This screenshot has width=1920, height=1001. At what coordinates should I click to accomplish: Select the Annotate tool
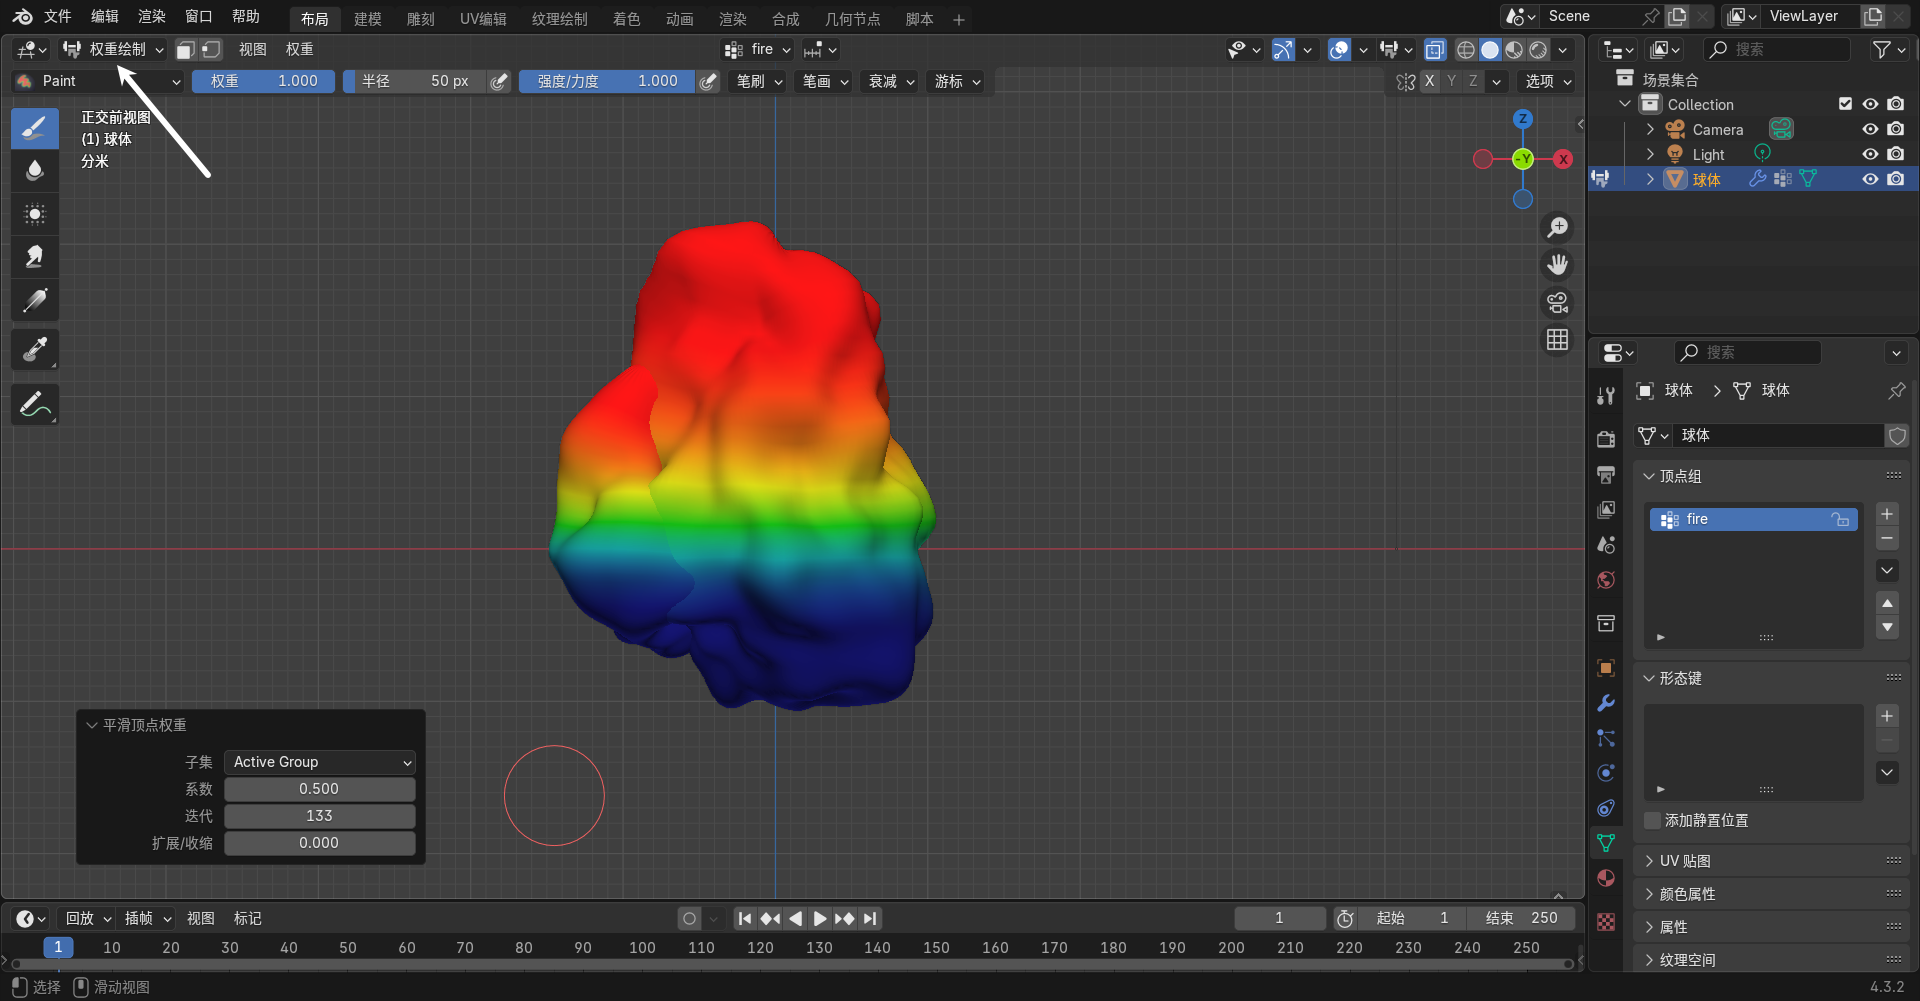point(34,405)
